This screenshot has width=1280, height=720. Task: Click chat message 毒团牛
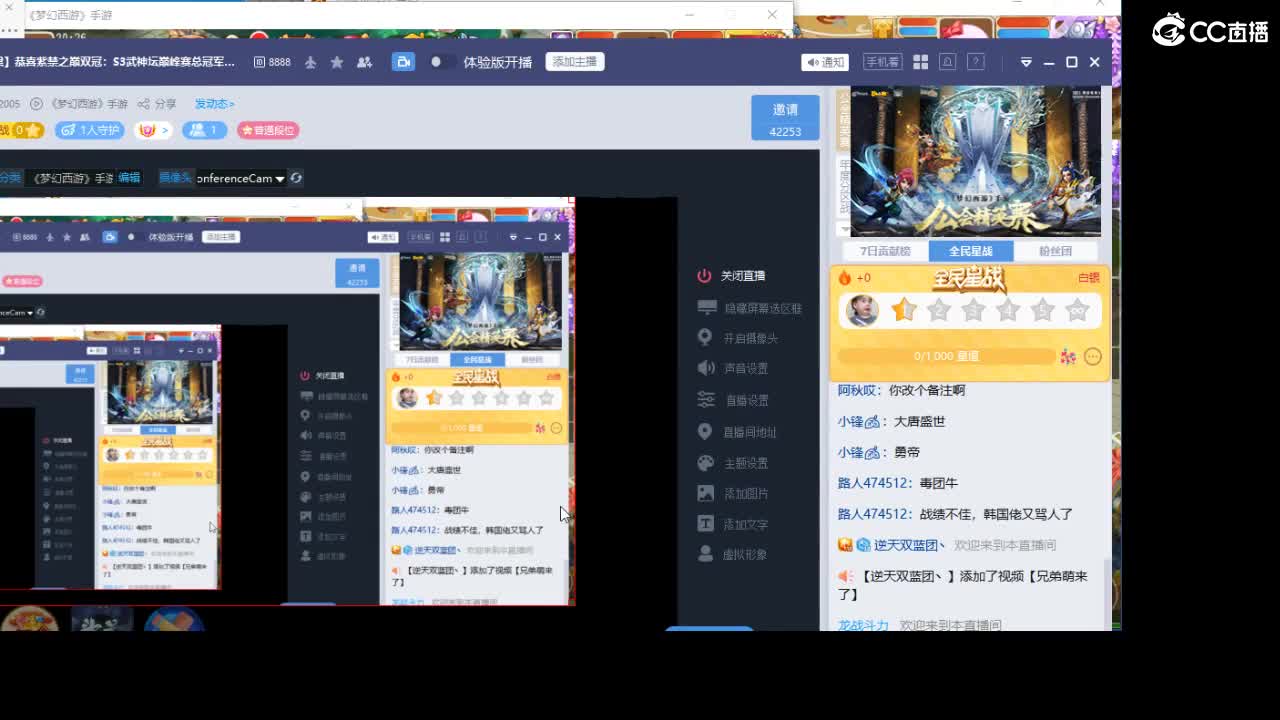point(938,483)
